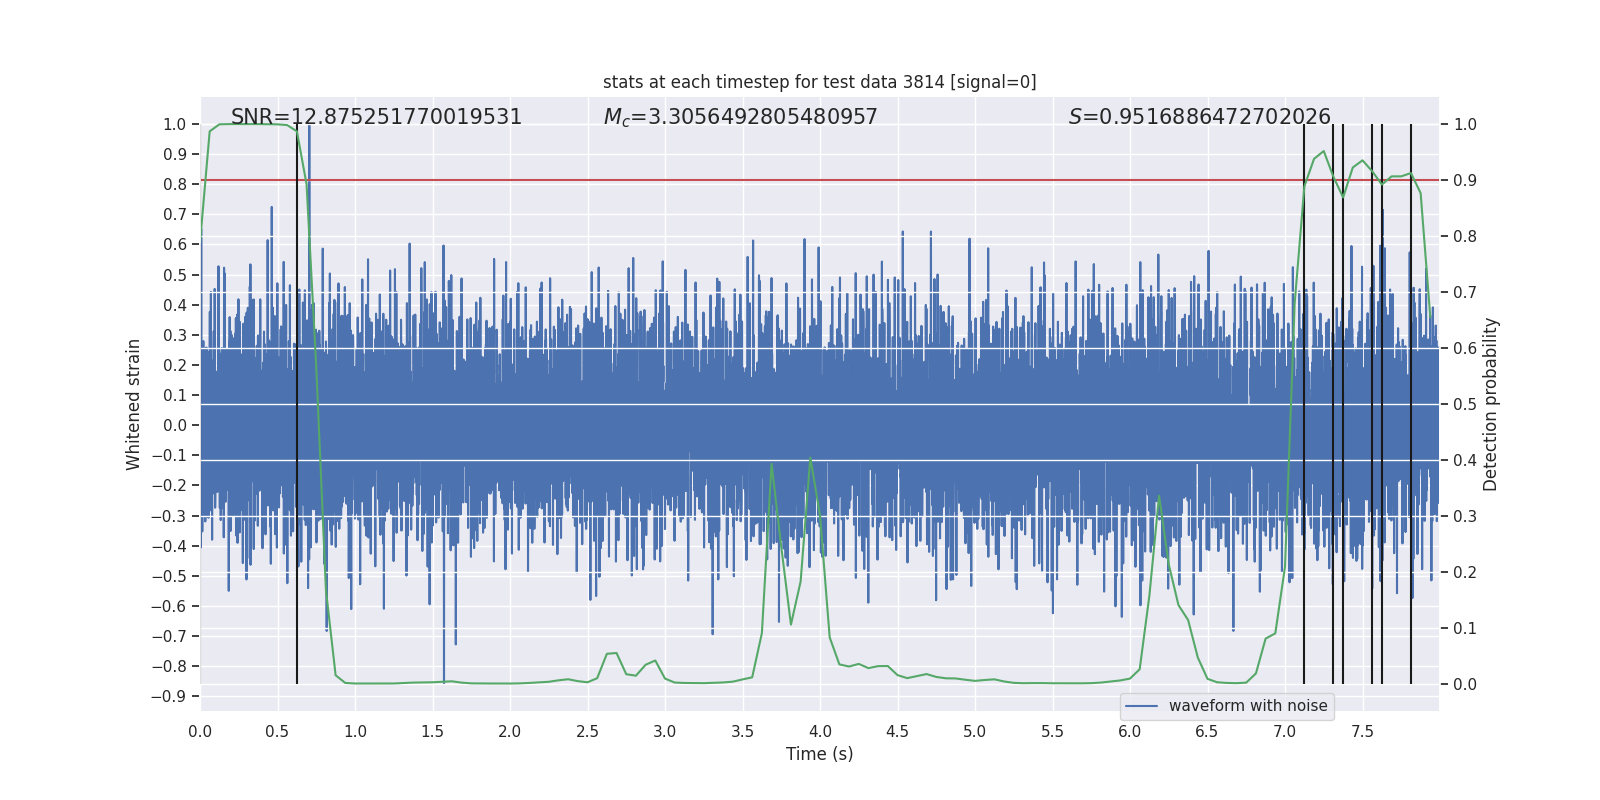This screenshot has width=1600, height=800.
Task: Click the plot title mentioning test data 3814
Action: coord(819,82)
